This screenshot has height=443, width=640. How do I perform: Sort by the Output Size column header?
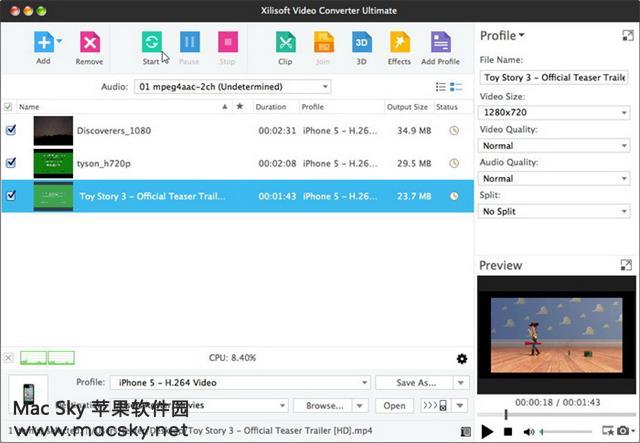(407, 107)
